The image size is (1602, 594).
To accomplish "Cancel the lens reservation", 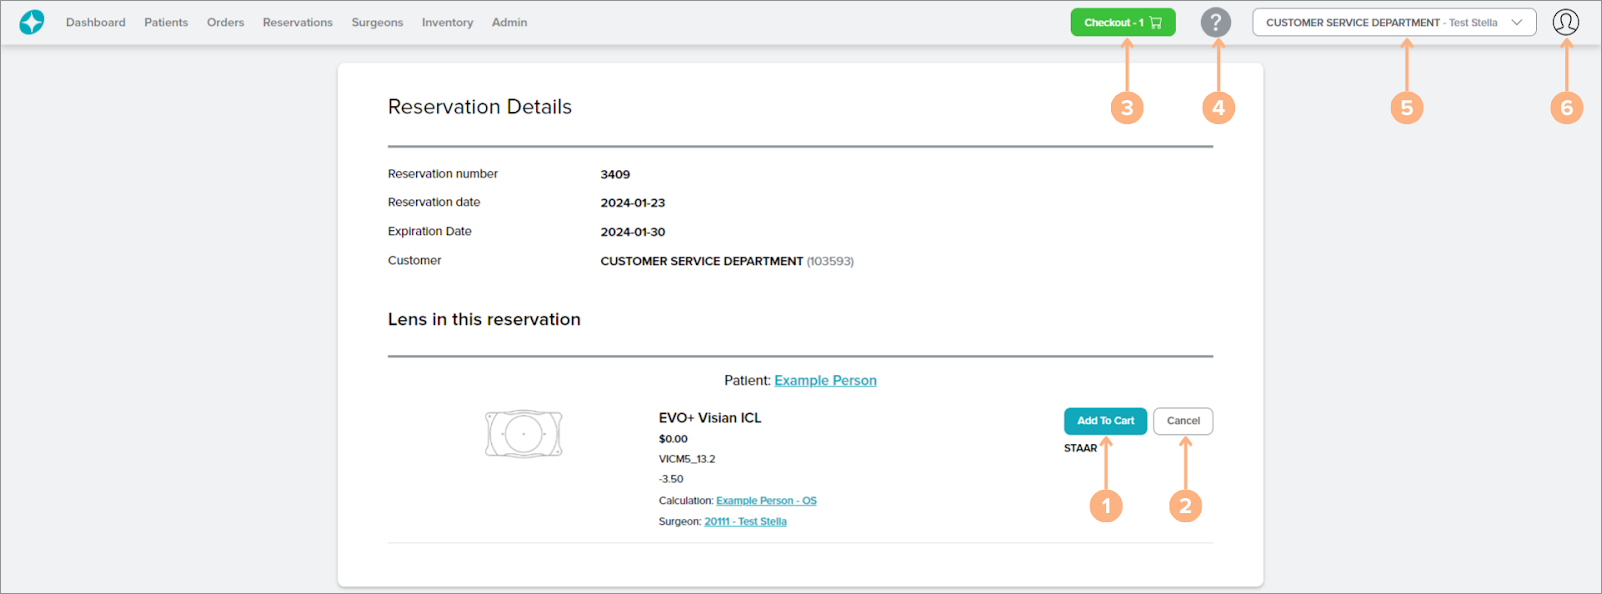I will pos(1182,421).
